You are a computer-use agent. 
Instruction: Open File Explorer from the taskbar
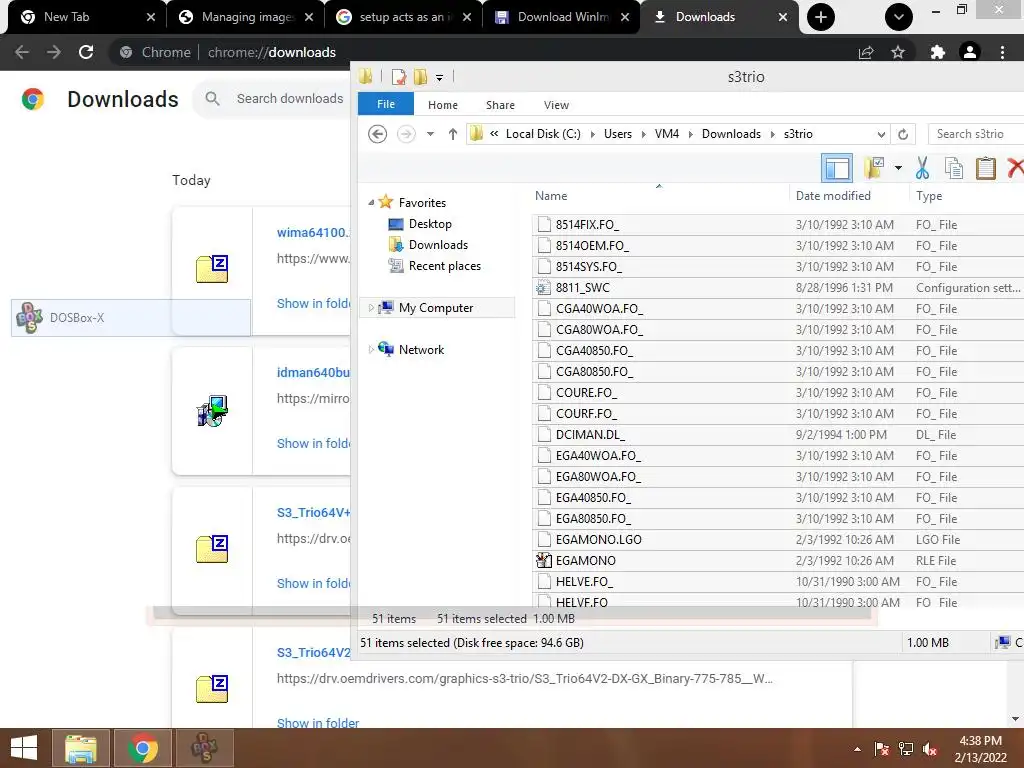81,748
